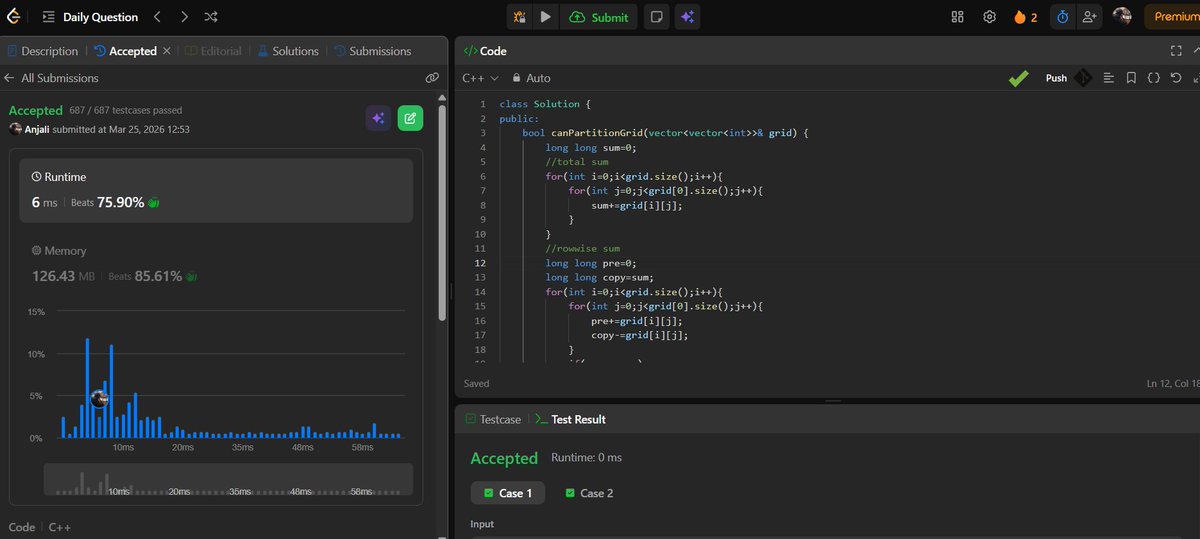
Task: Open the AI sparkle assistant in top toolbar
Action: [687, 17]
